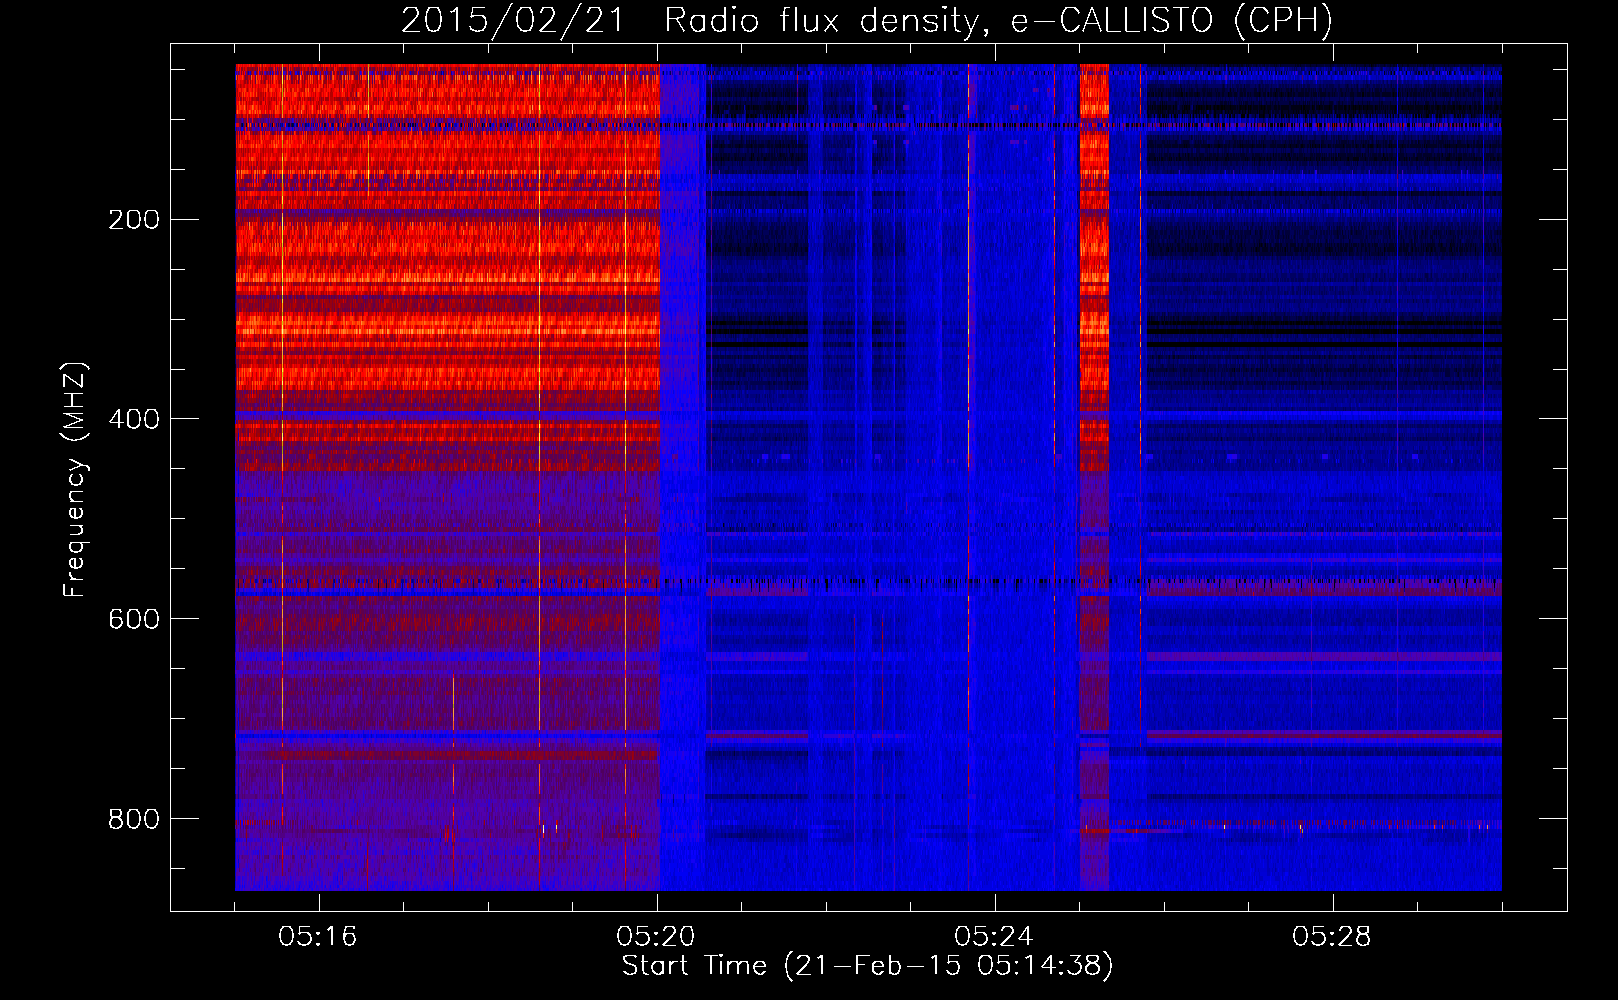Click the "05:16" time tick label
Viewport: 1618px width, 1000px height.
[x=318, y=937]
